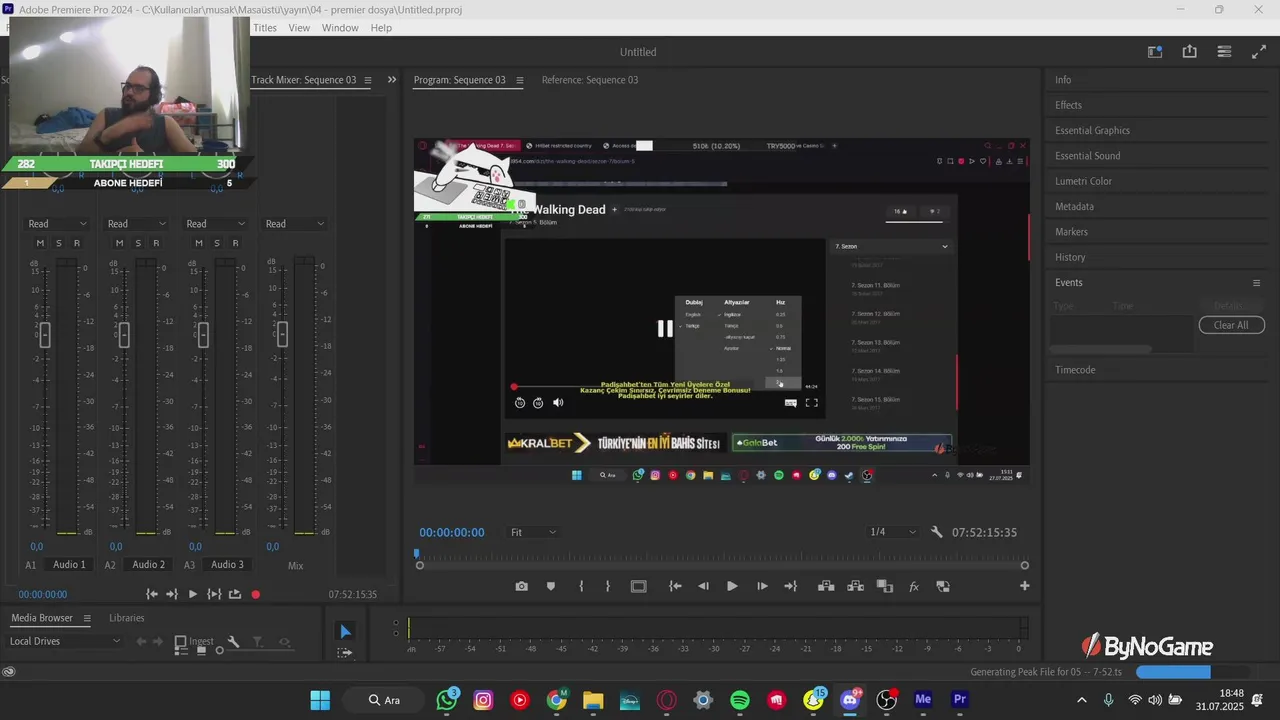Open the Local Drives dropdown
Image resolution: width=1280 pixels, height=720 pixels.
65,641
